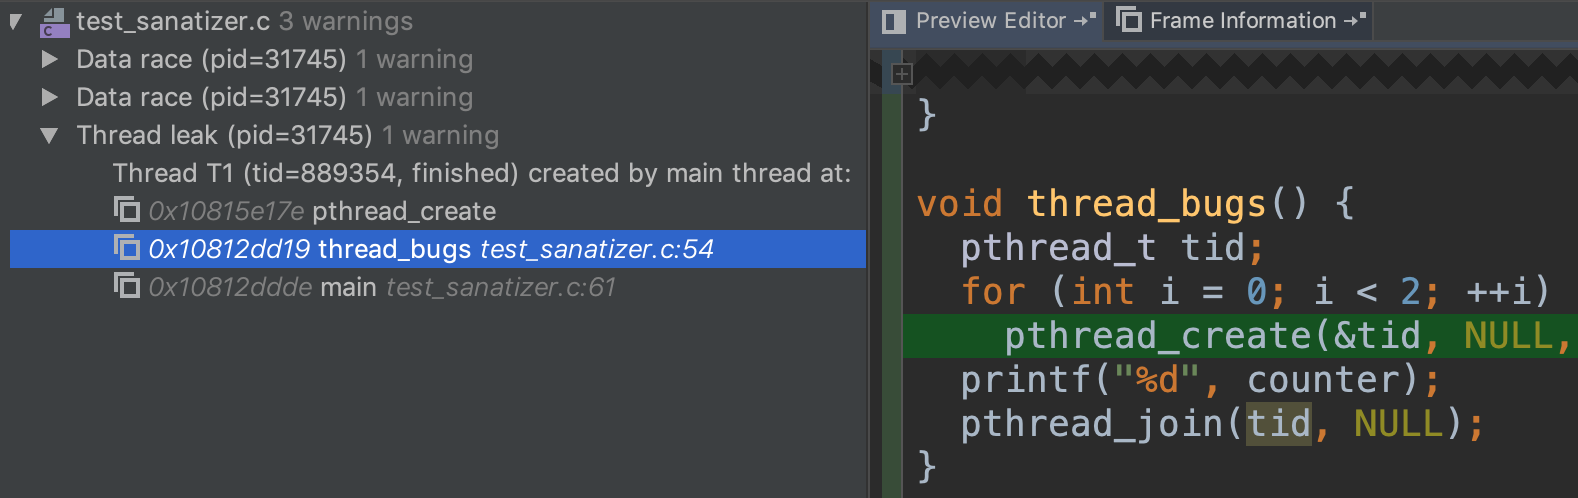
Task: Select the pthread_create stack frame row
Action: 404,212
